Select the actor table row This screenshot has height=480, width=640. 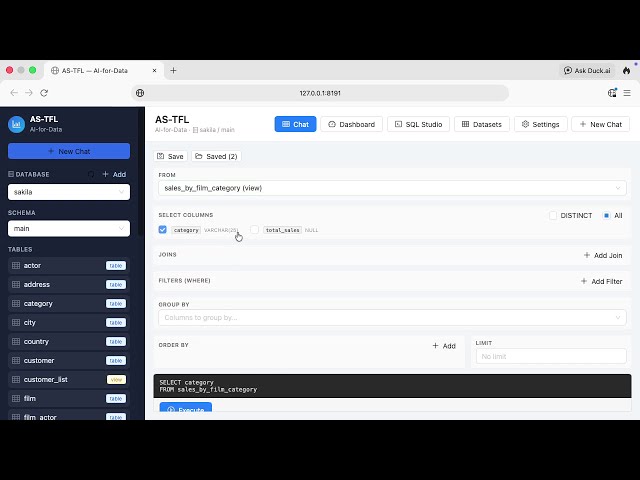pos(69,266)
